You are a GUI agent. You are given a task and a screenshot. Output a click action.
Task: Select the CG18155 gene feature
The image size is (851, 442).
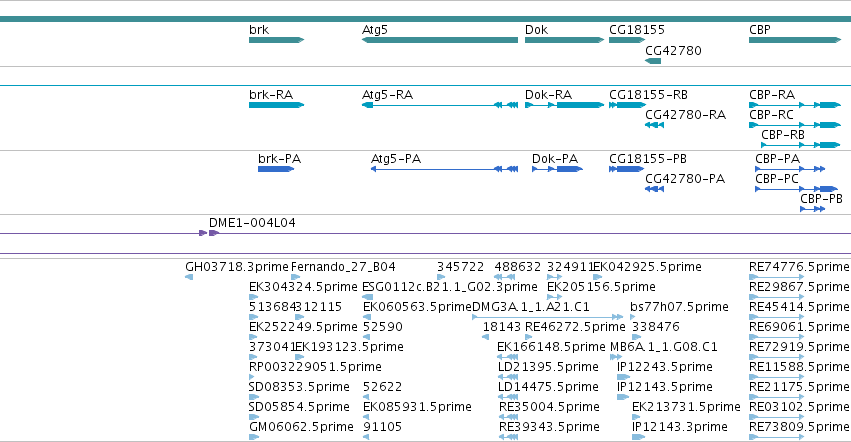coord(627,40)
